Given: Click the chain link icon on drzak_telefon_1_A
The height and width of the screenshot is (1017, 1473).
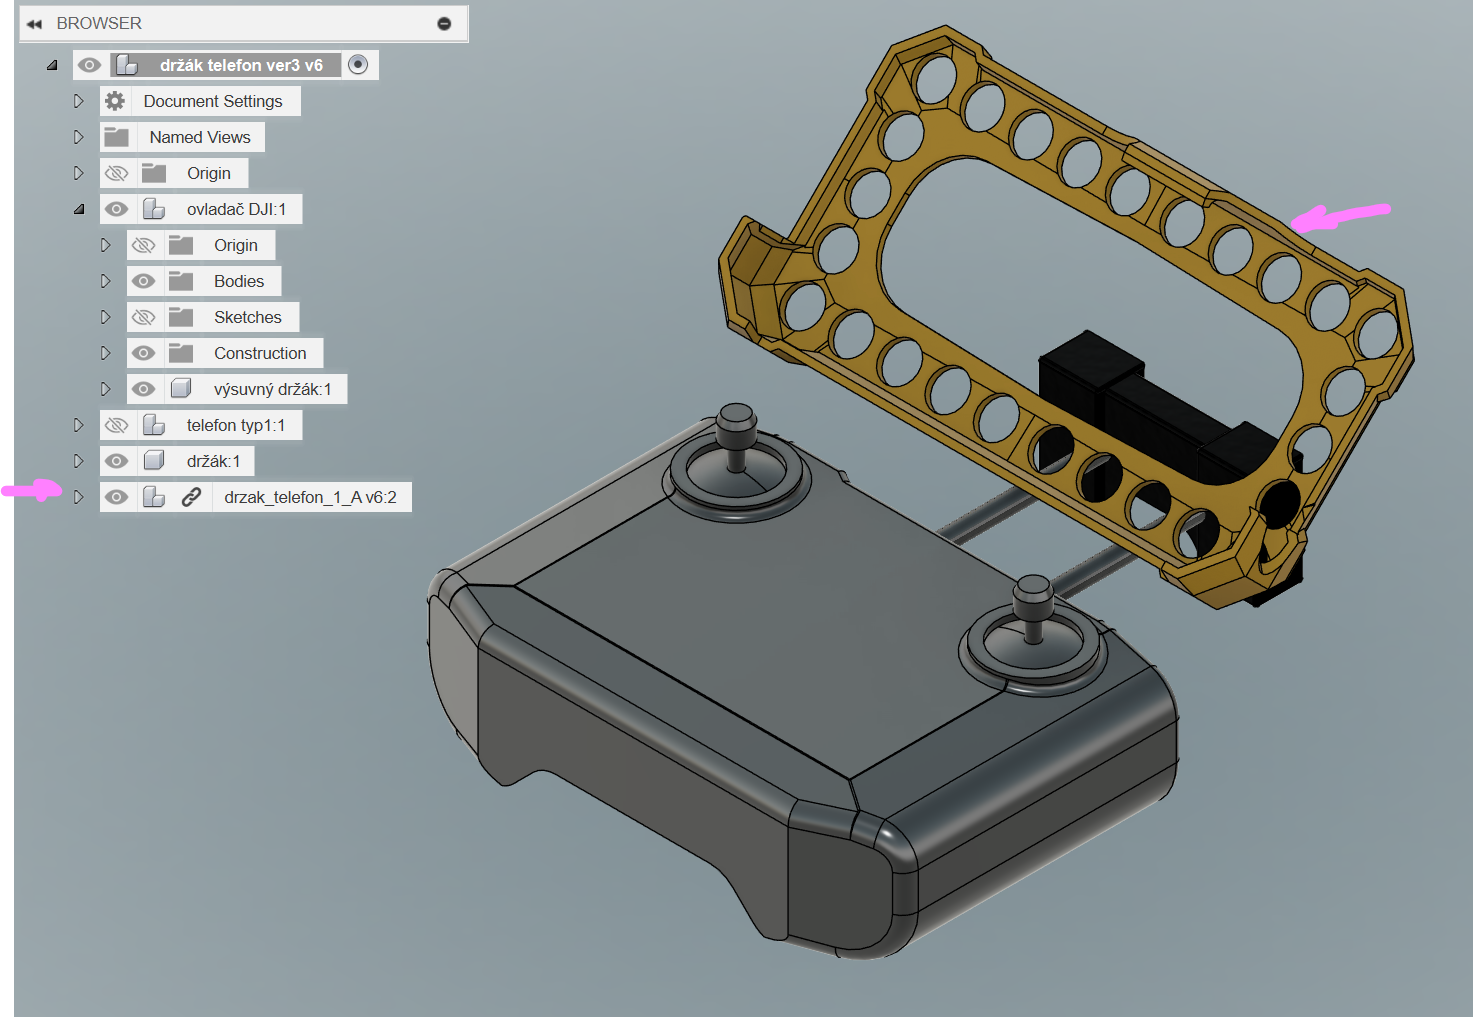Looking at the screenshot, I should pyautogui.click(x=191, y=497).
